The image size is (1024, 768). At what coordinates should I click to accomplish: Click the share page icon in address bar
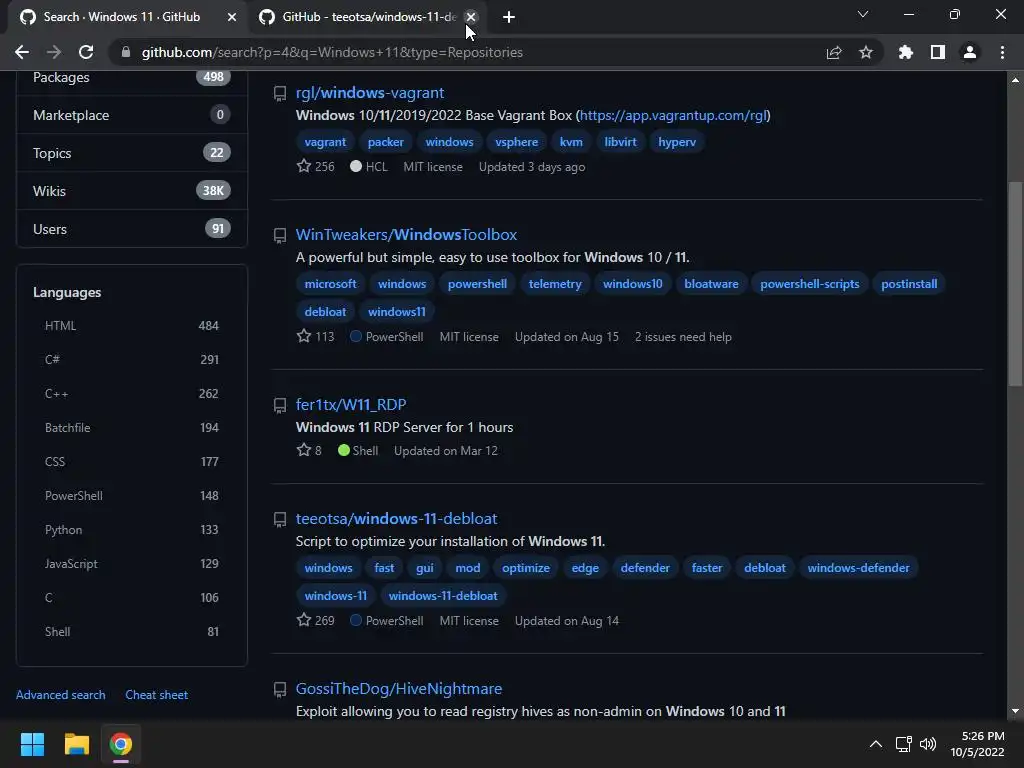click(x=834, y=52)
